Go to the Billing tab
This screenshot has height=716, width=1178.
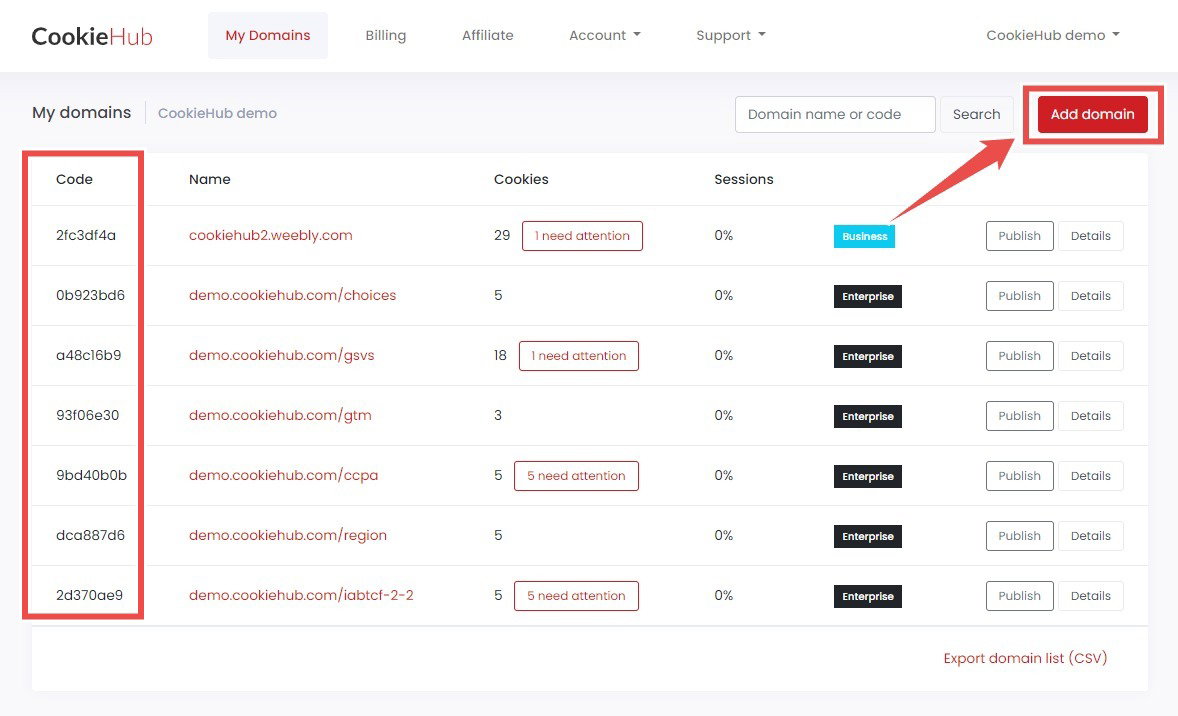point(385,35)
